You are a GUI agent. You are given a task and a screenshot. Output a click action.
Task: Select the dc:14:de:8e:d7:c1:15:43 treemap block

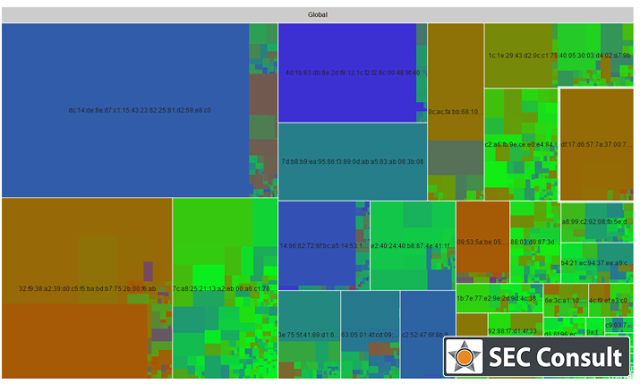point(140,110)
